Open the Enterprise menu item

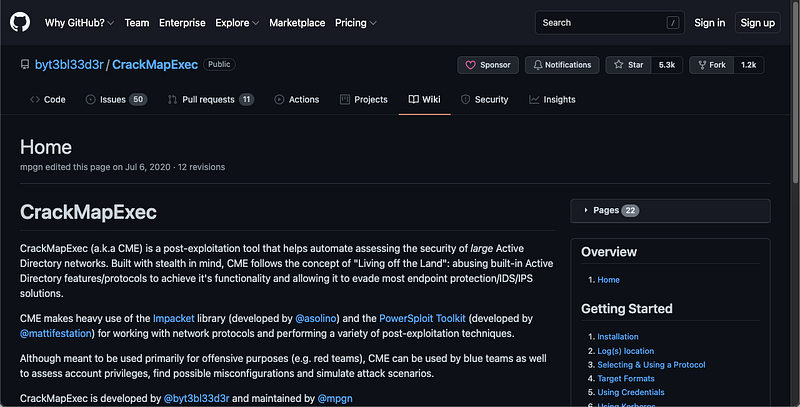pyautogui.click(x=182, y=22)
